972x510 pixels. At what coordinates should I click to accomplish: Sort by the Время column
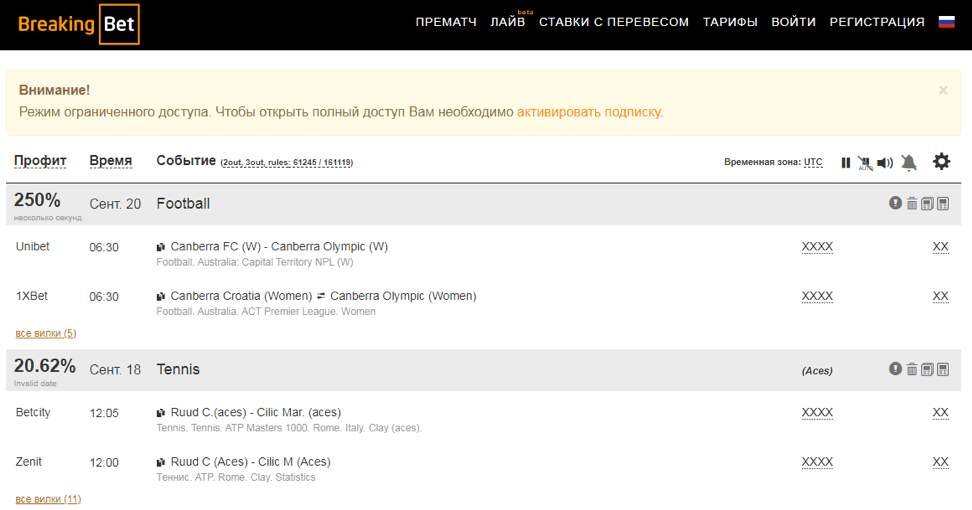pos(110,161)
